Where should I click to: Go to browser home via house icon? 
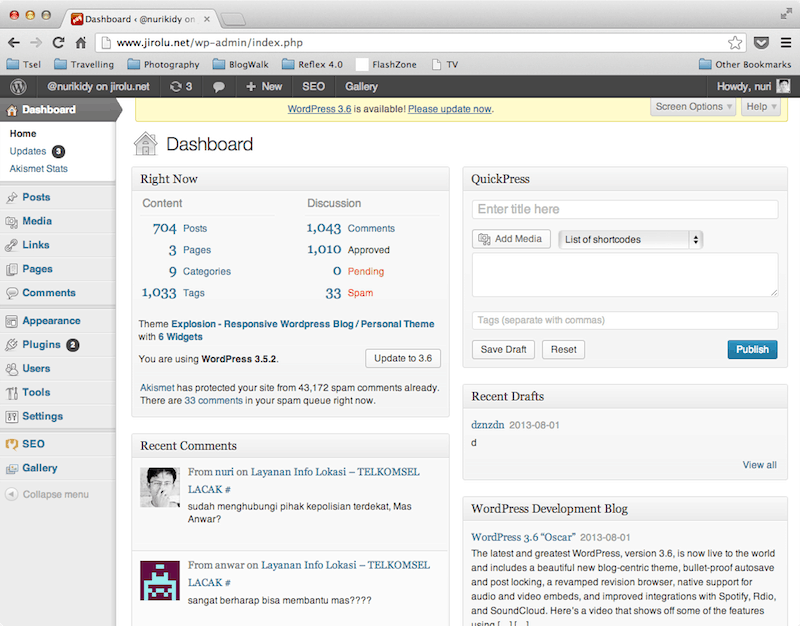pos(82,43)
